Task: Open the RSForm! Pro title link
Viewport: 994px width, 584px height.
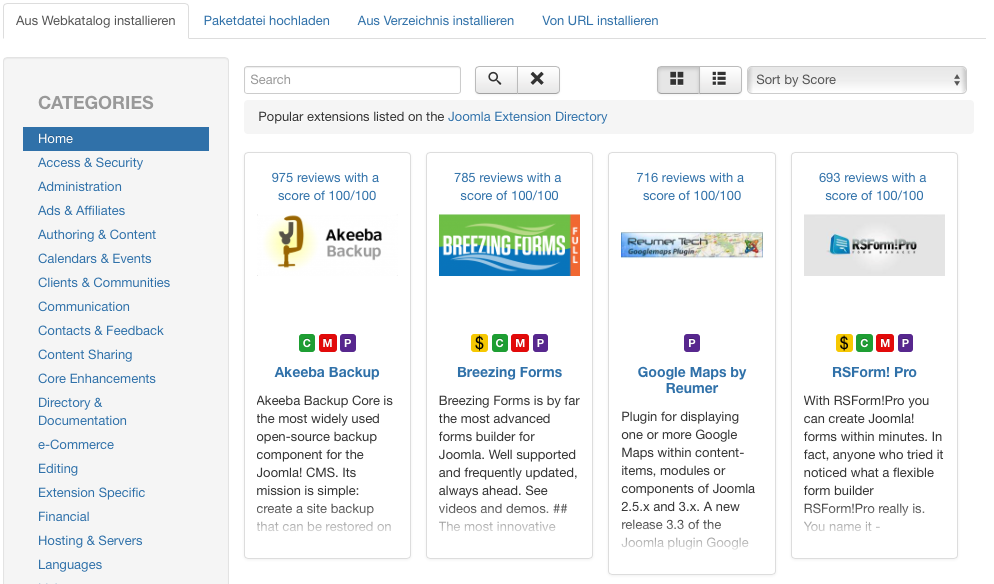Action: click(x=874, y=373)
